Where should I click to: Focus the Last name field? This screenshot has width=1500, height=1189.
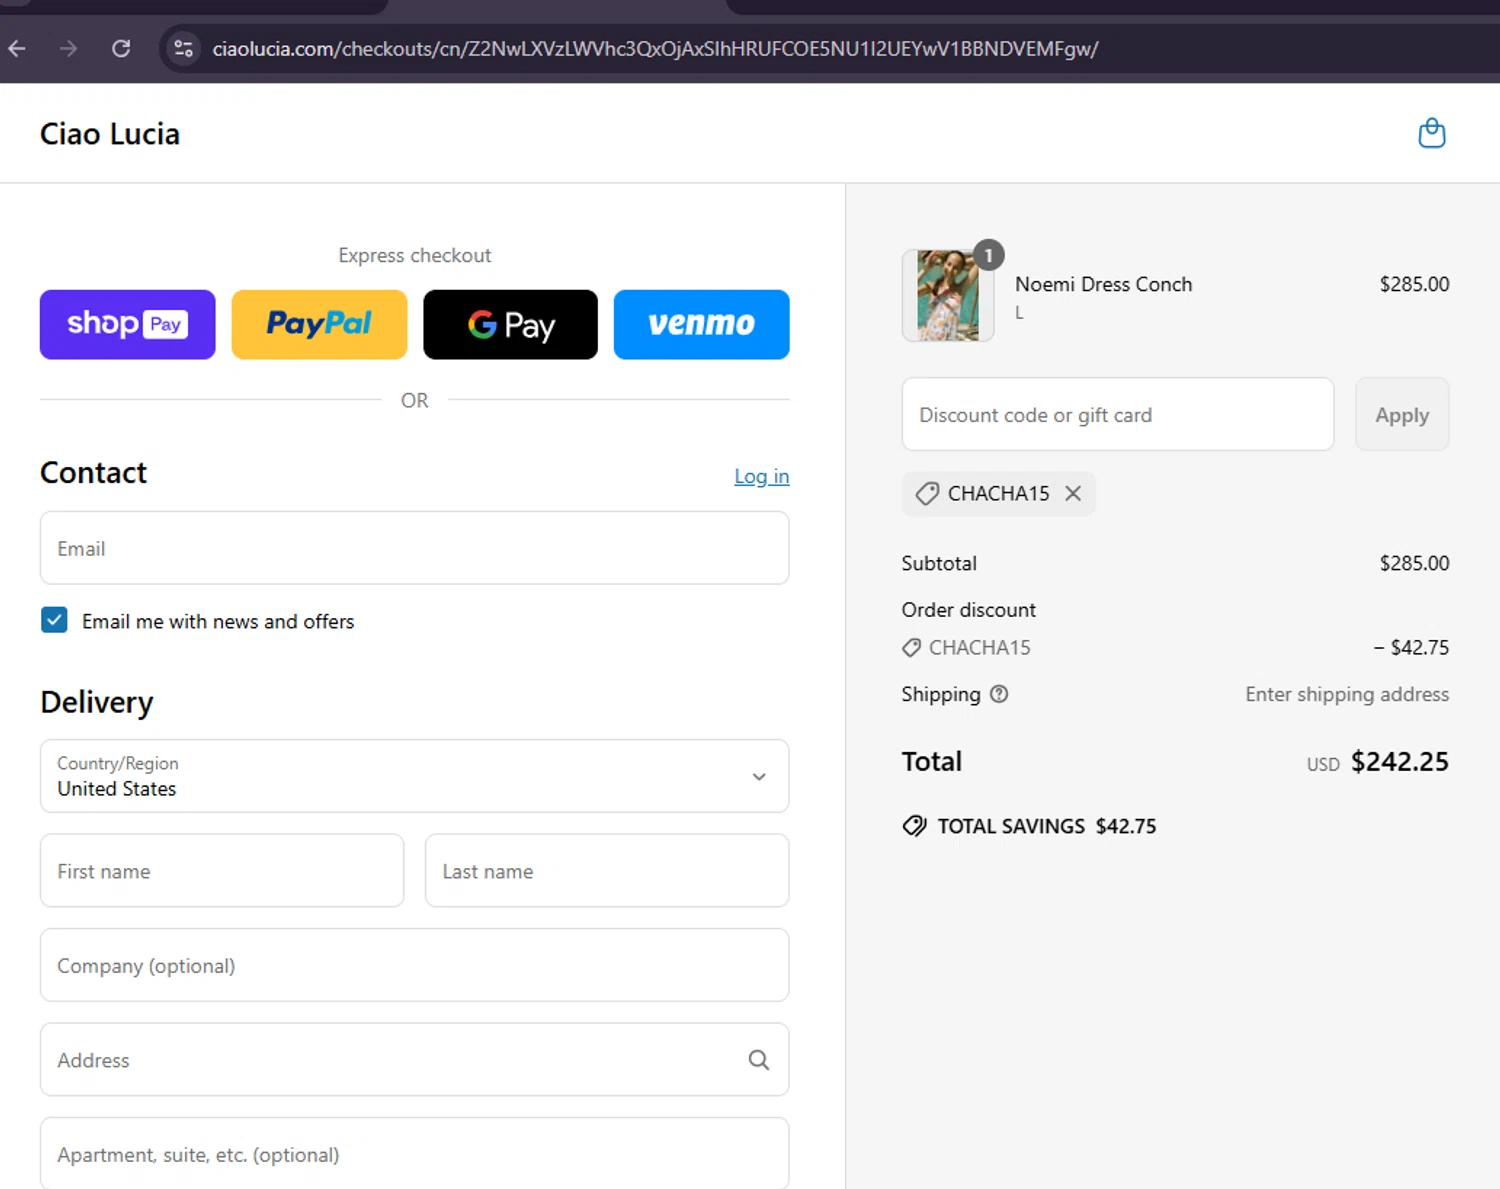pyautogui.click(x=607, y=871)
